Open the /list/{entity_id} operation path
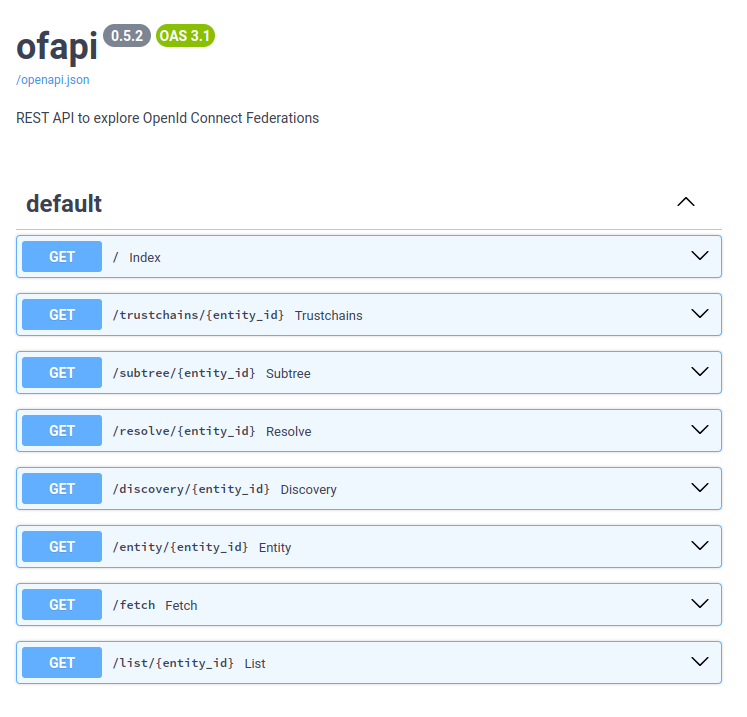 pos(173,663)
